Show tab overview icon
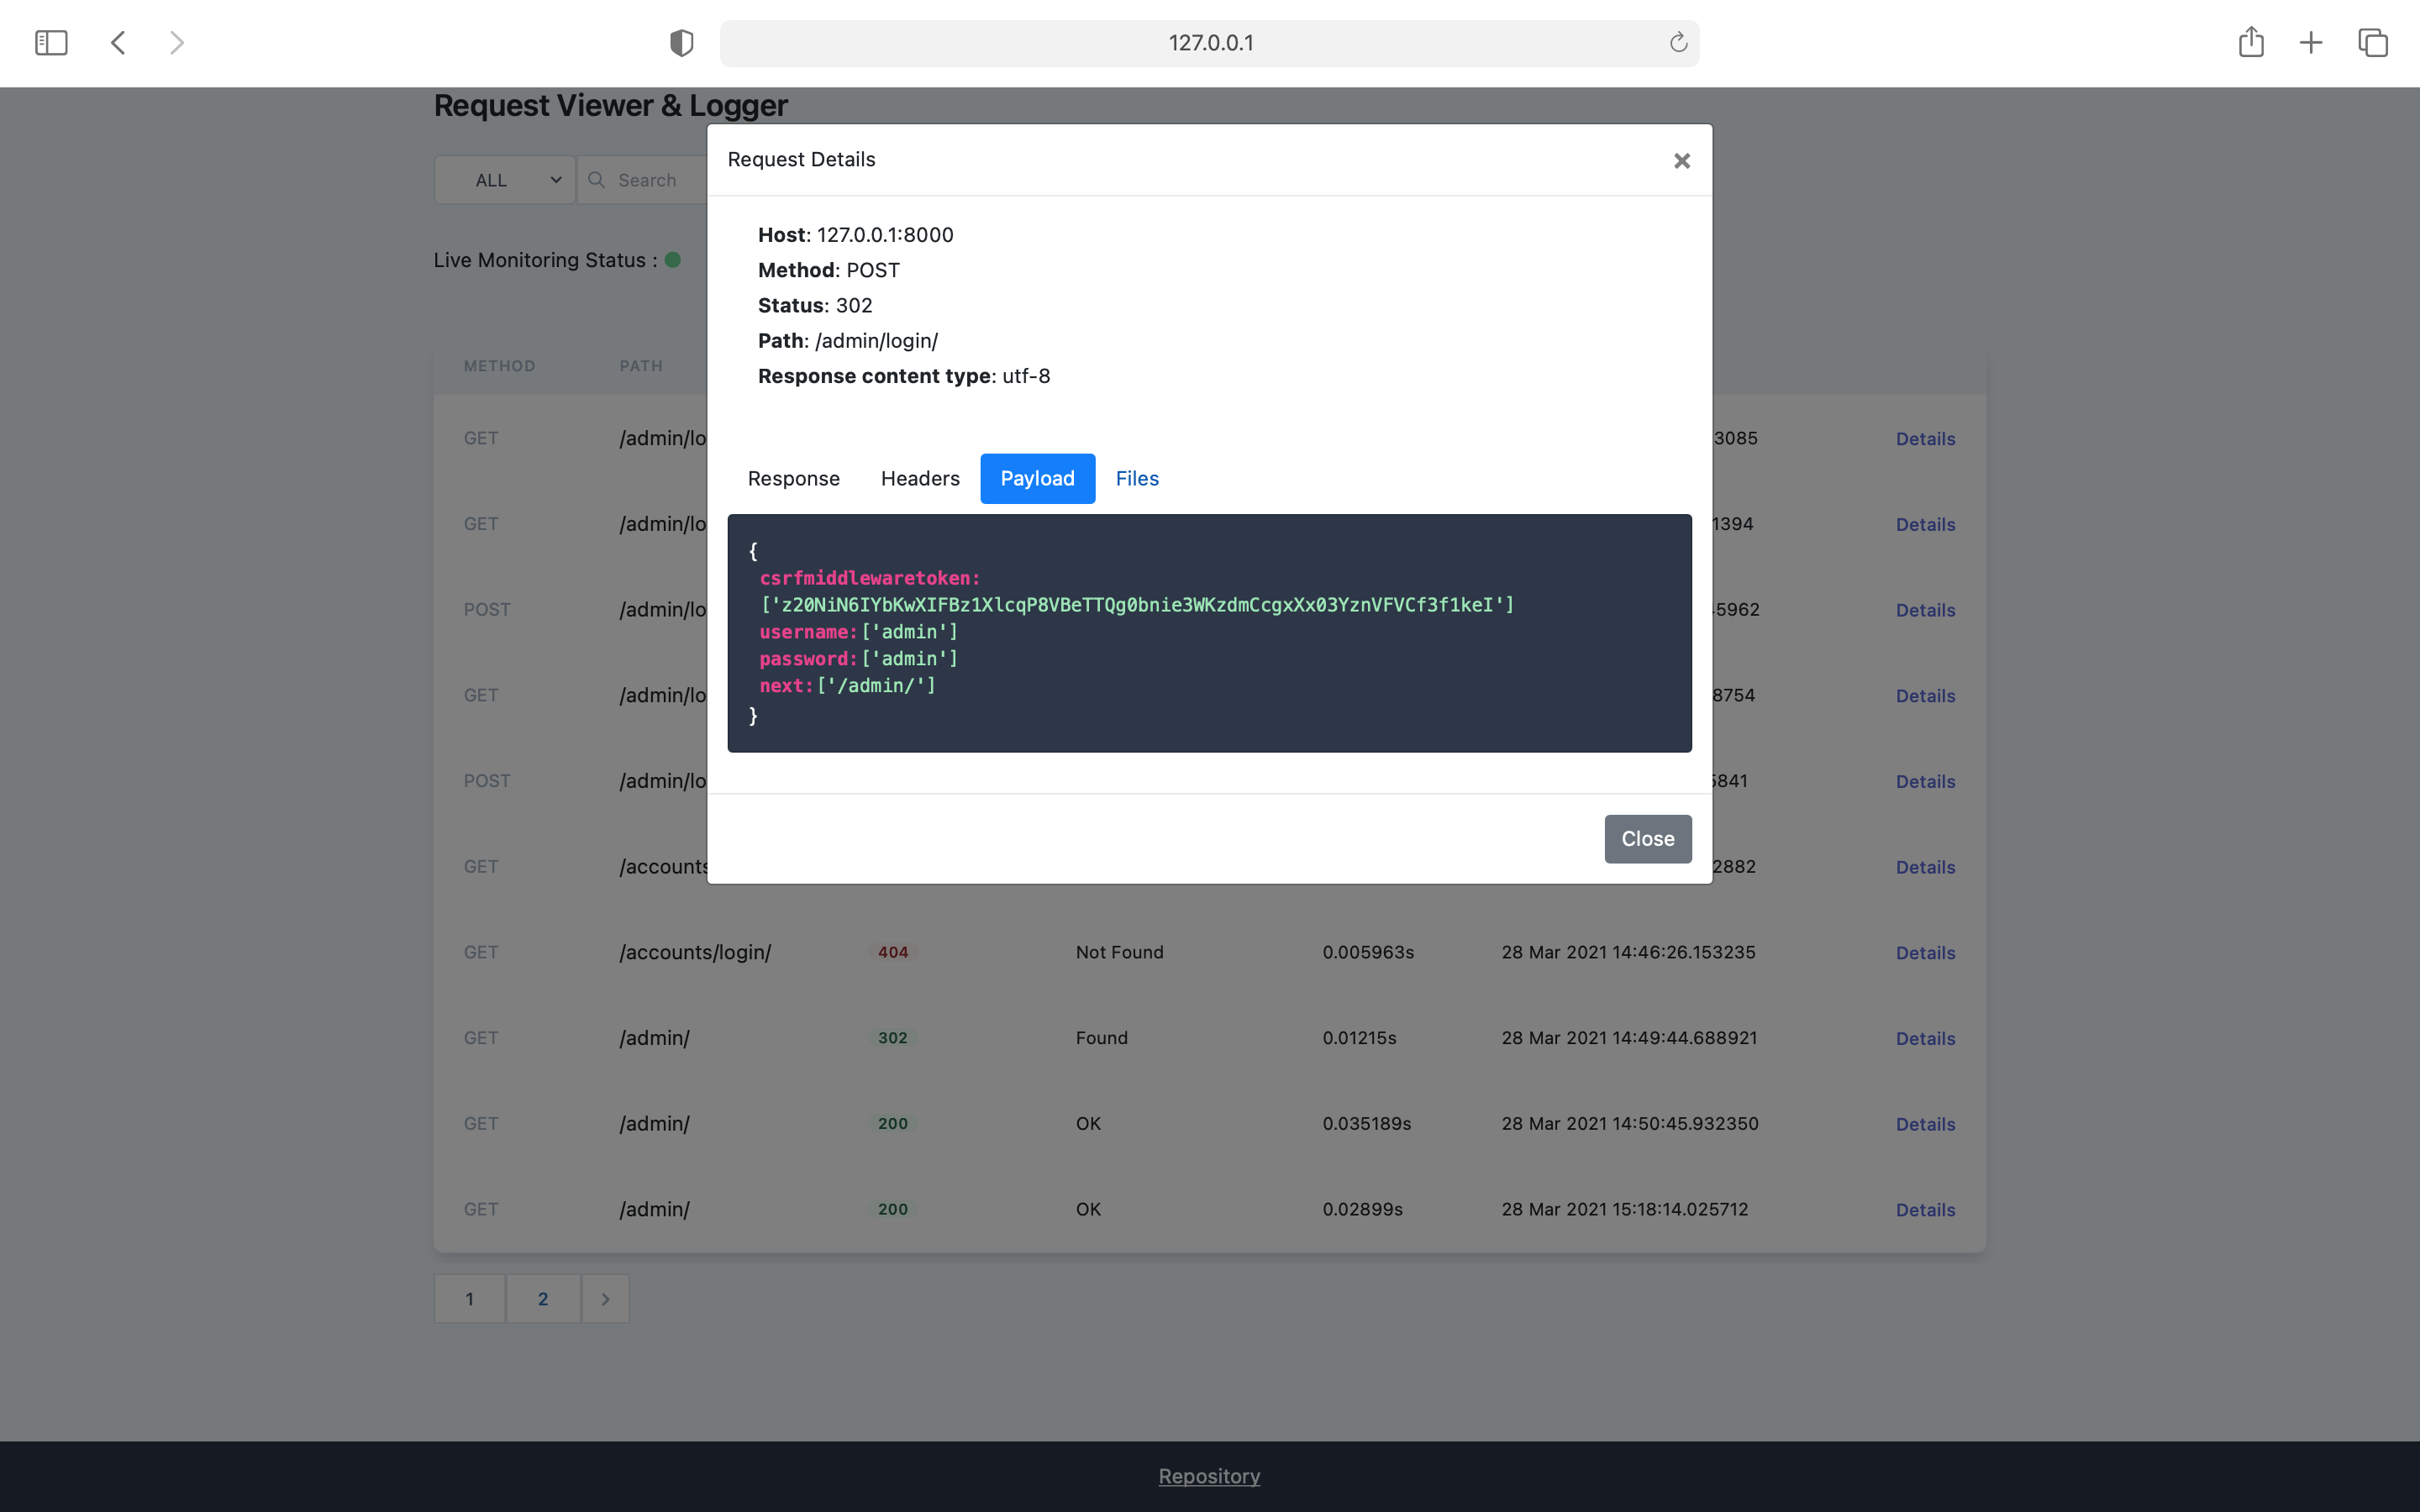The height and width of the screenshot is (1512, 2420). pyautogui.click(x=2373, y=43)
